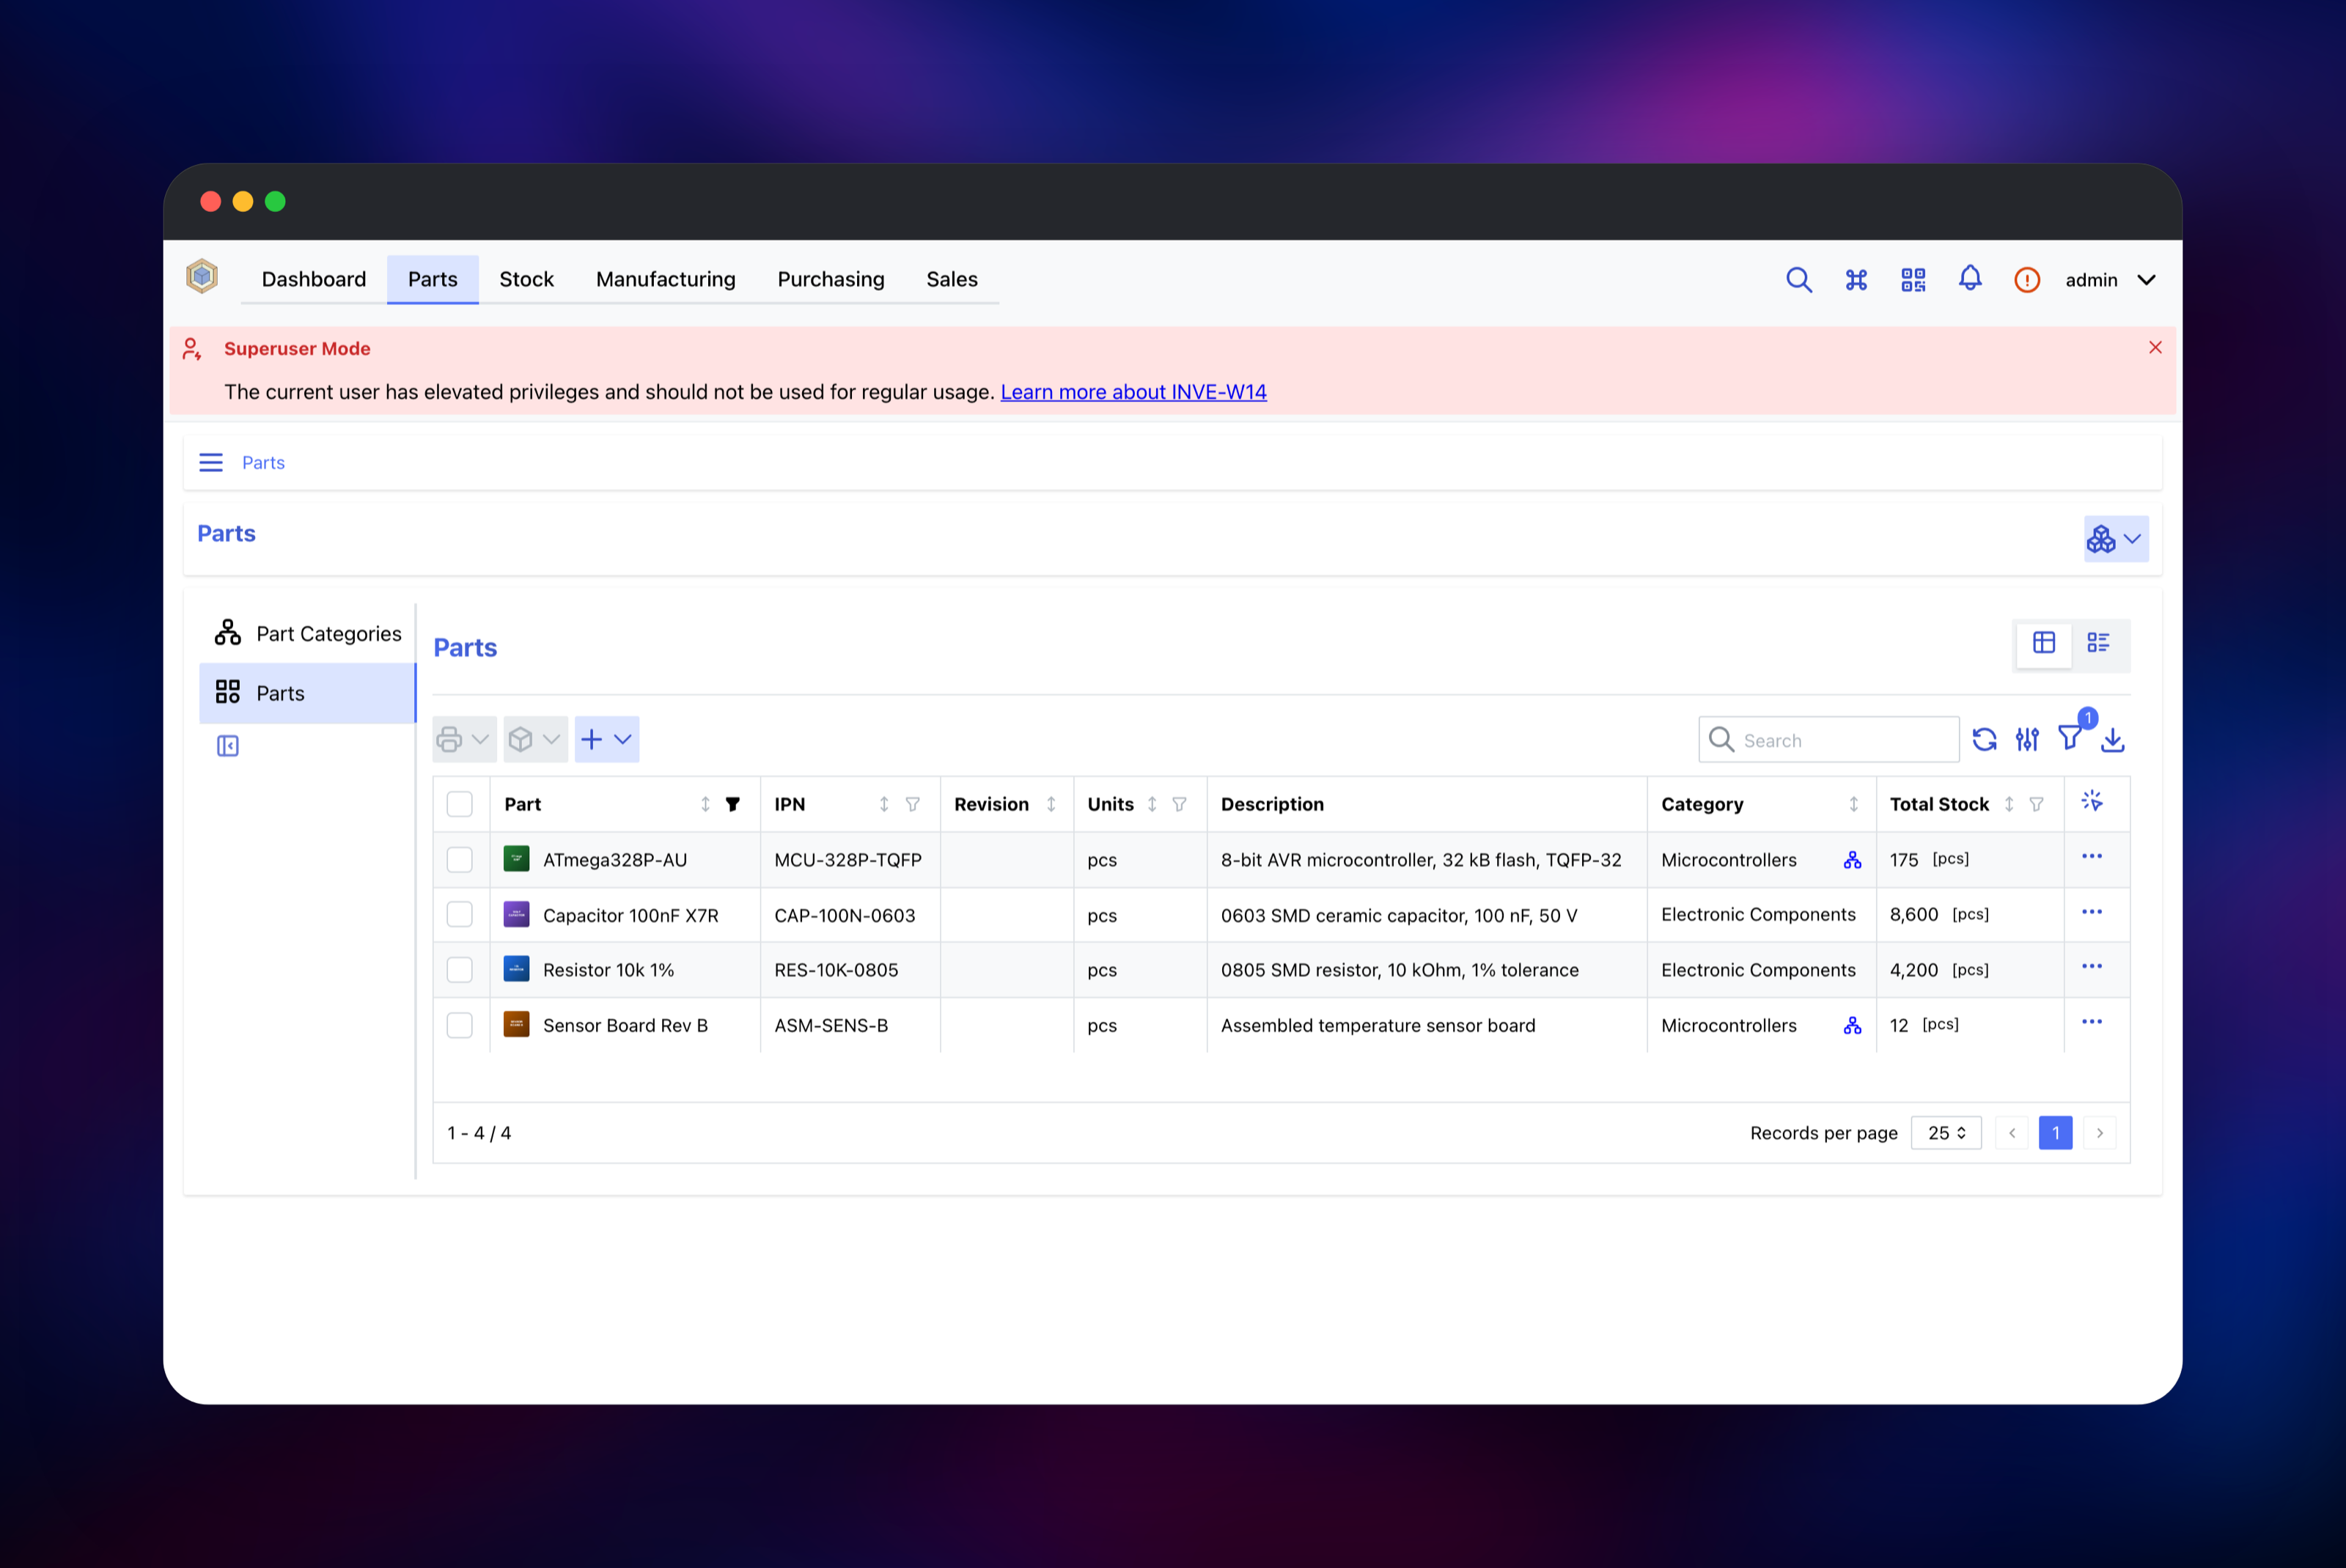Dismiss the Superuser Mode alert
This screenshot has width=2346, height=1568.
[x=2155, y=347]
